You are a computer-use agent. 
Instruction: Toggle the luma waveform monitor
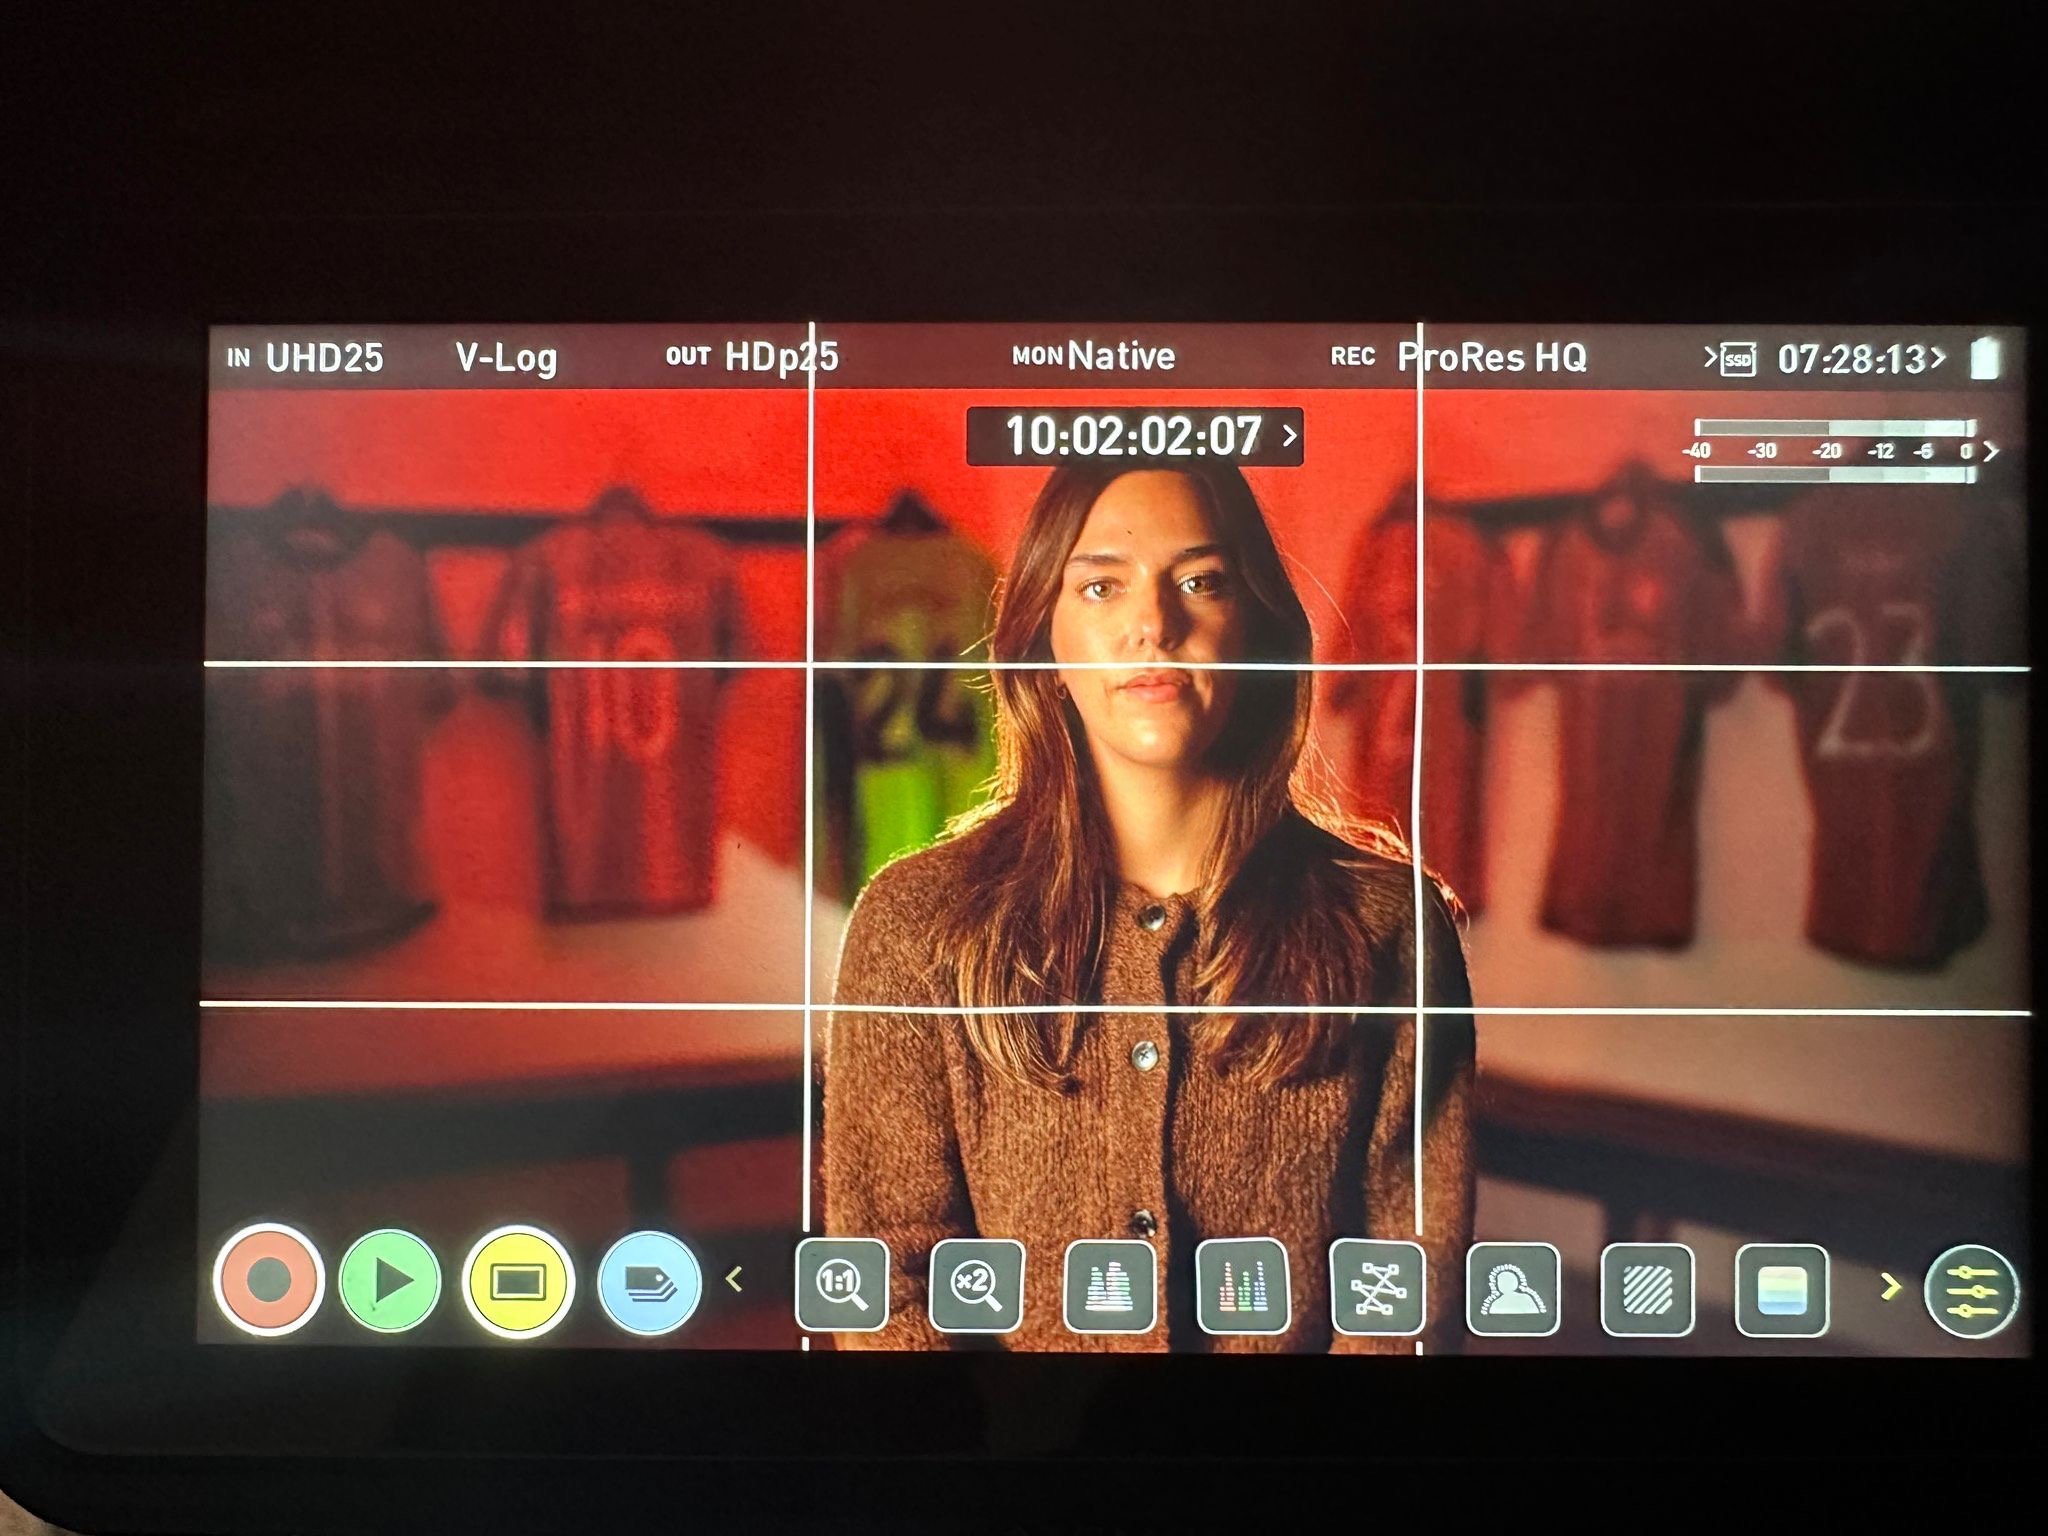pos(1110,1286)
